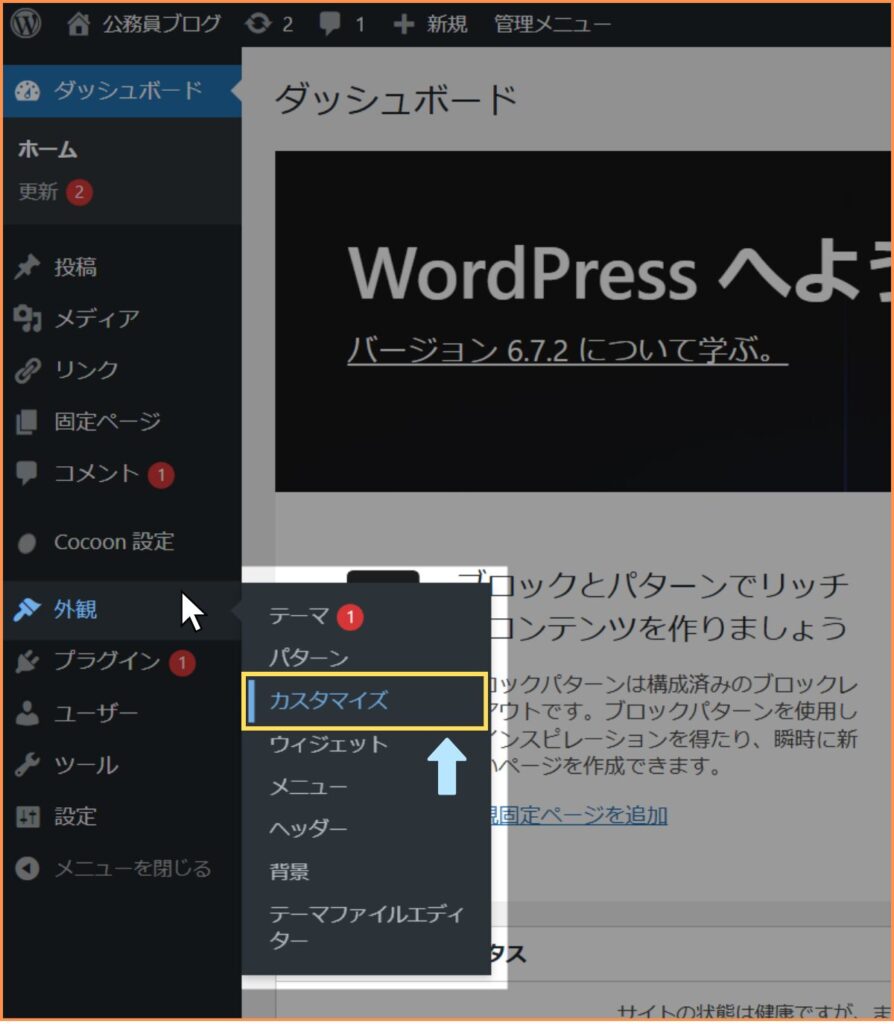The height and width of the screenshot is (1024, 894).
Task: Select メニュー in the 外観 flyout
Action: coord(308,786)
